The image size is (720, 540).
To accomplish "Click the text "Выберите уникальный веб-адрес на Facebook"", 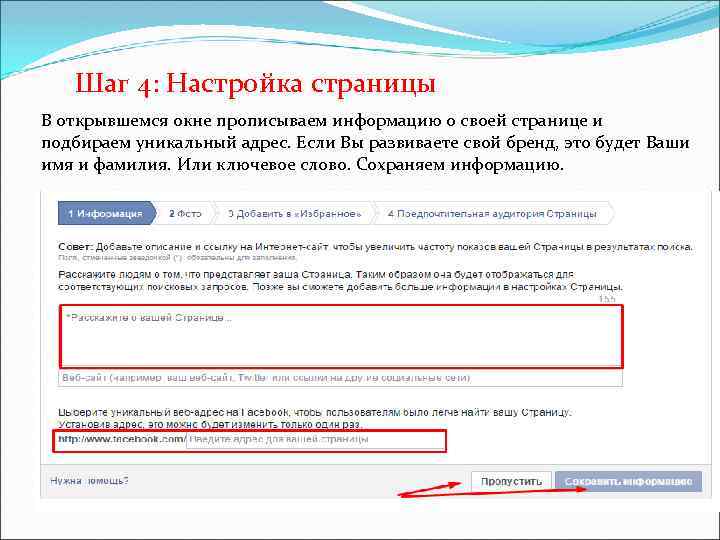I will (174, 412).
